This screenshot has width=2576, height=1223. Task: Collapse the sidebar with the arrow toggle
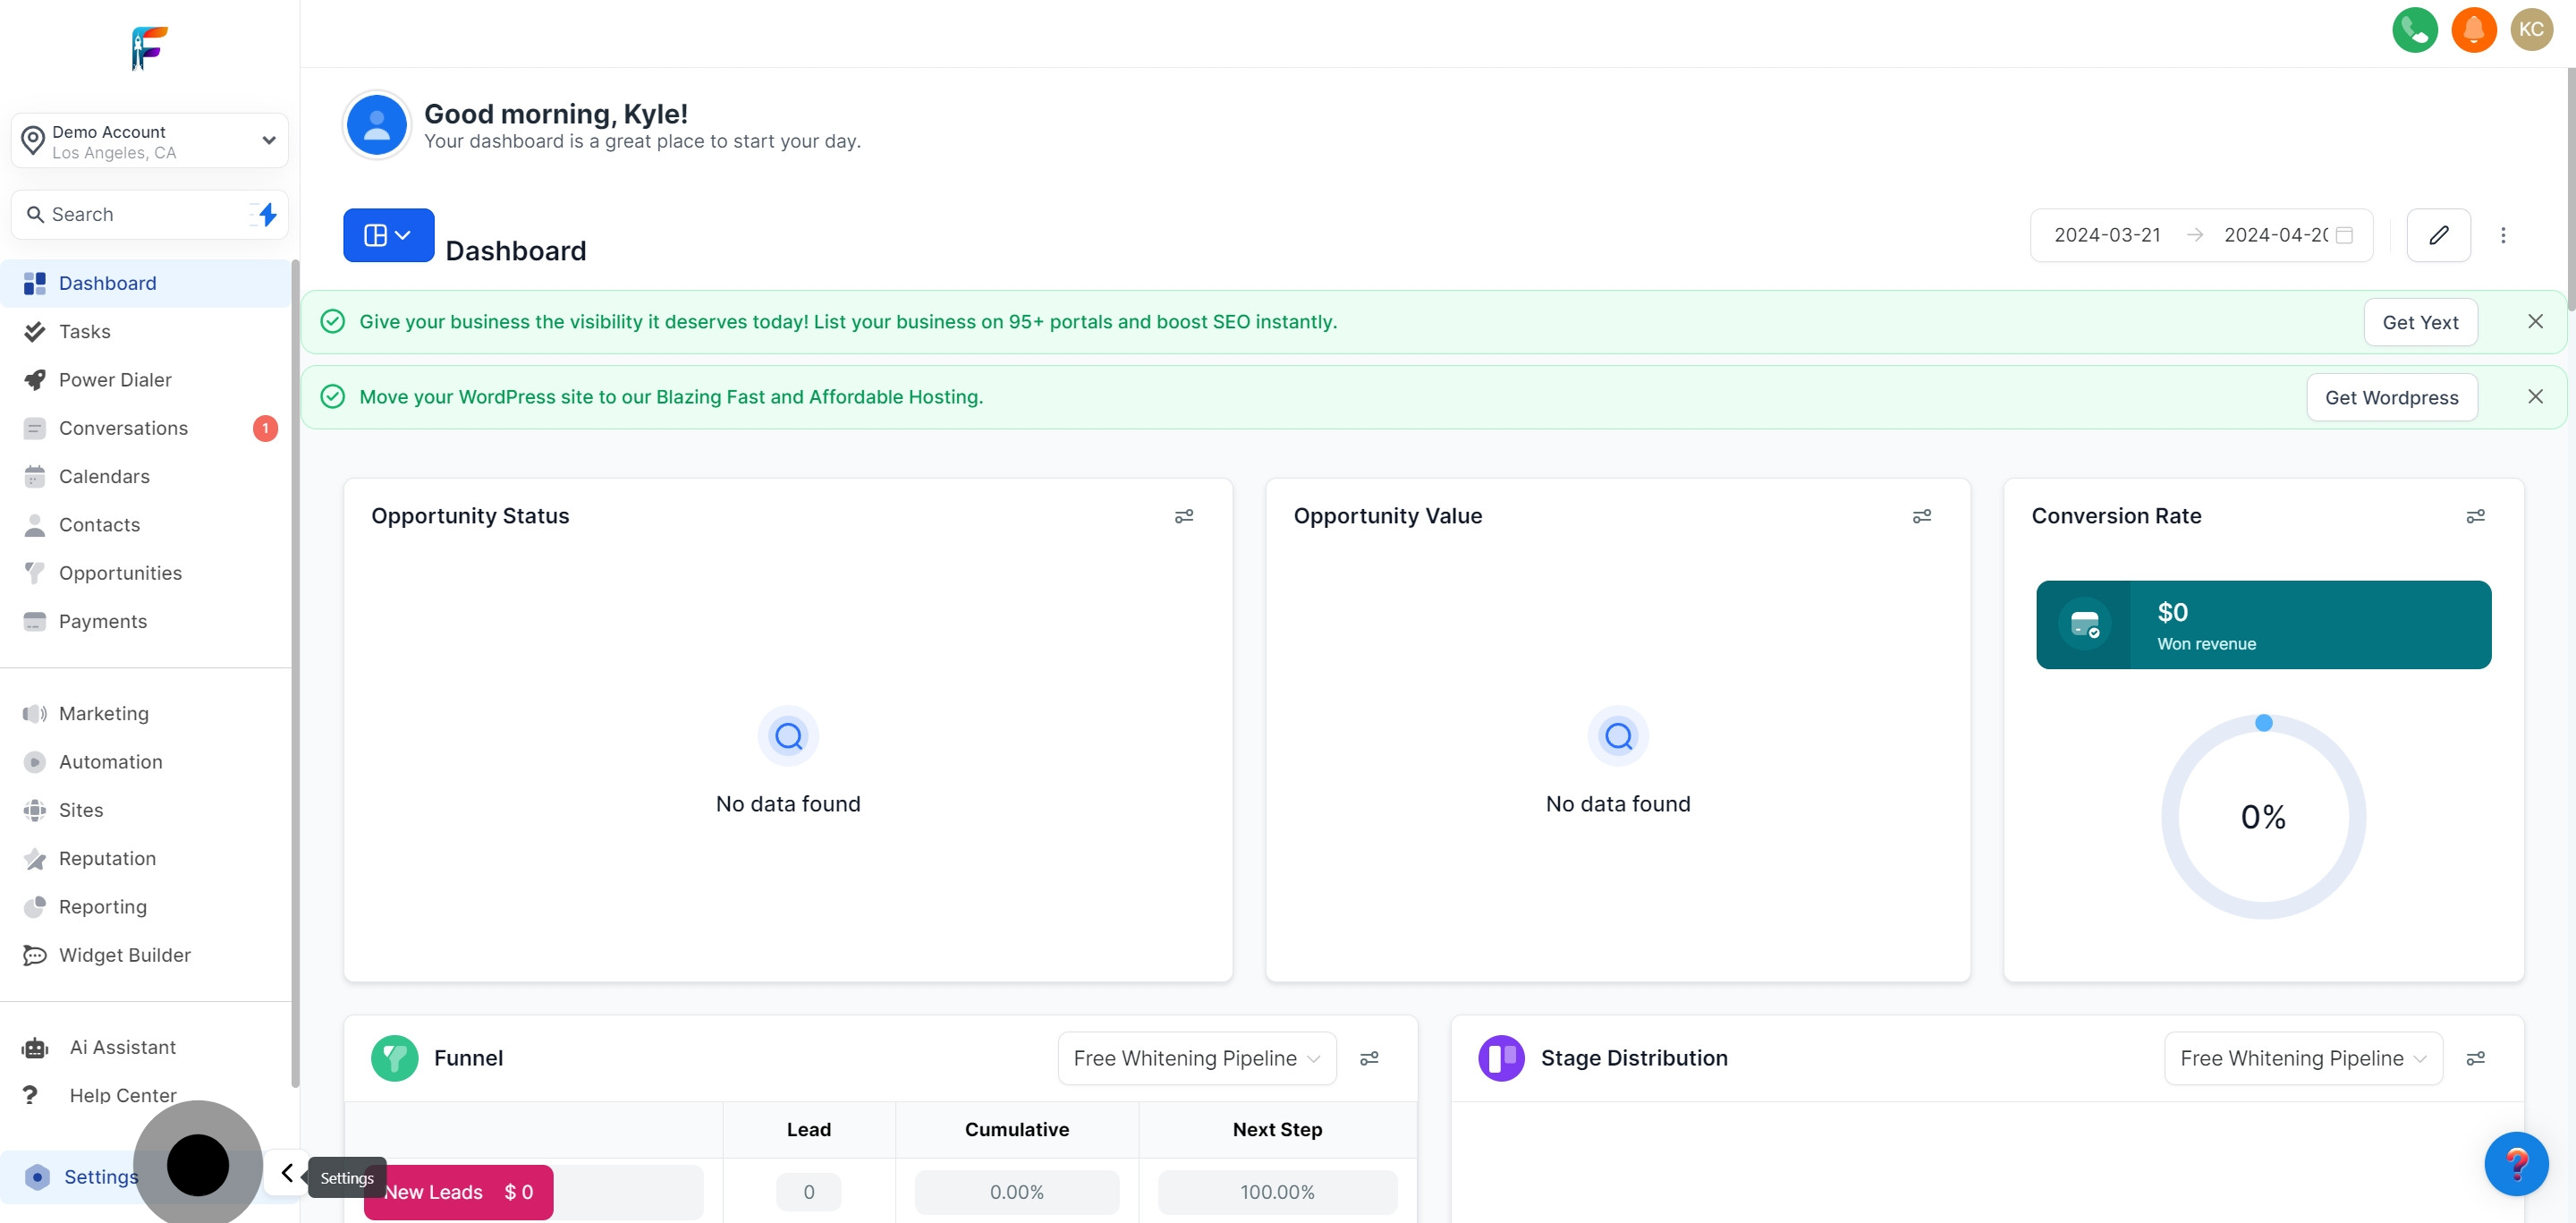coord(287,1173)
